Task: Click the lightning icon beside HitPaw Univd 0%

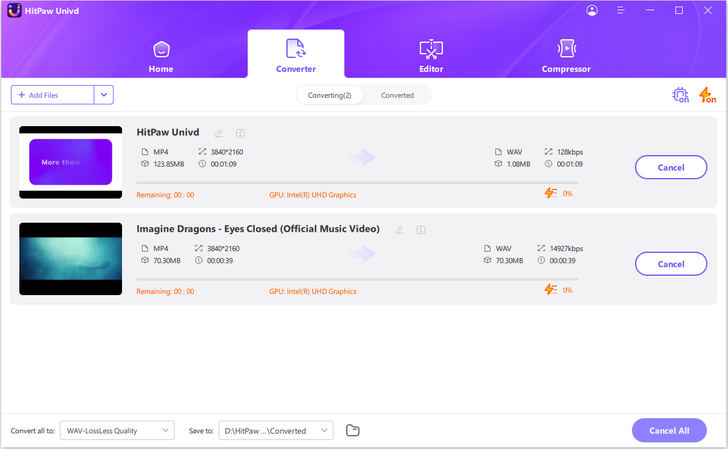Action: [551, 193]
